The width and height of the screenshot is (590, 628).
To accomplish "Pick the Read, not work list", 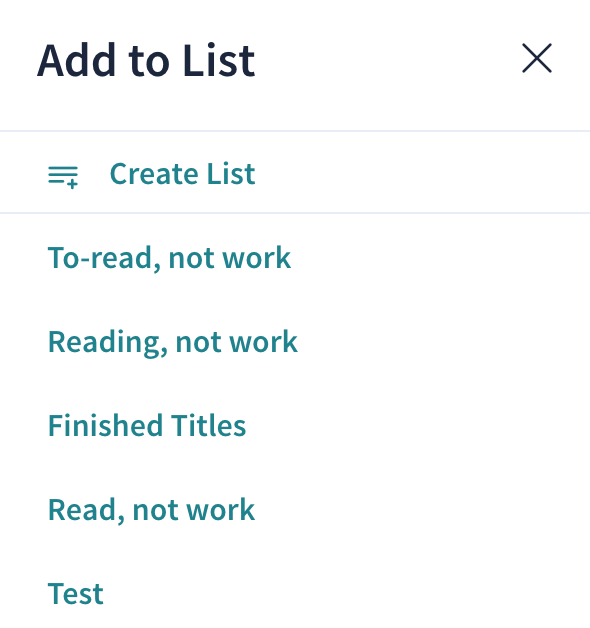I will coord(151,510).
